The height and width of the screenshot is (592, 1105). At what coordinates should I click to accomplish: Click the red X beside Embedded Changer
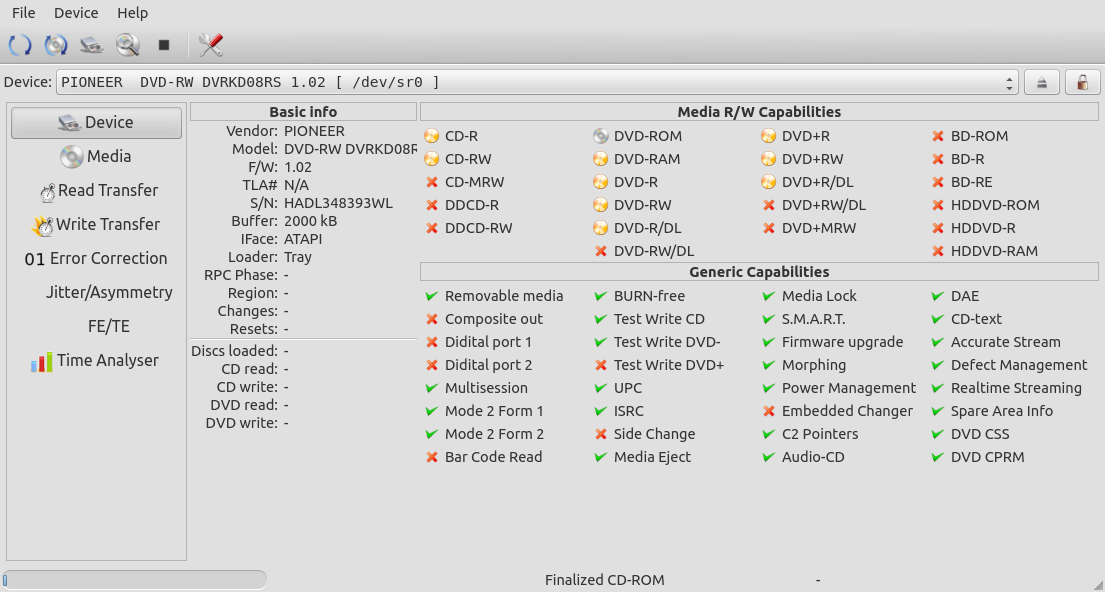(769, 411)
